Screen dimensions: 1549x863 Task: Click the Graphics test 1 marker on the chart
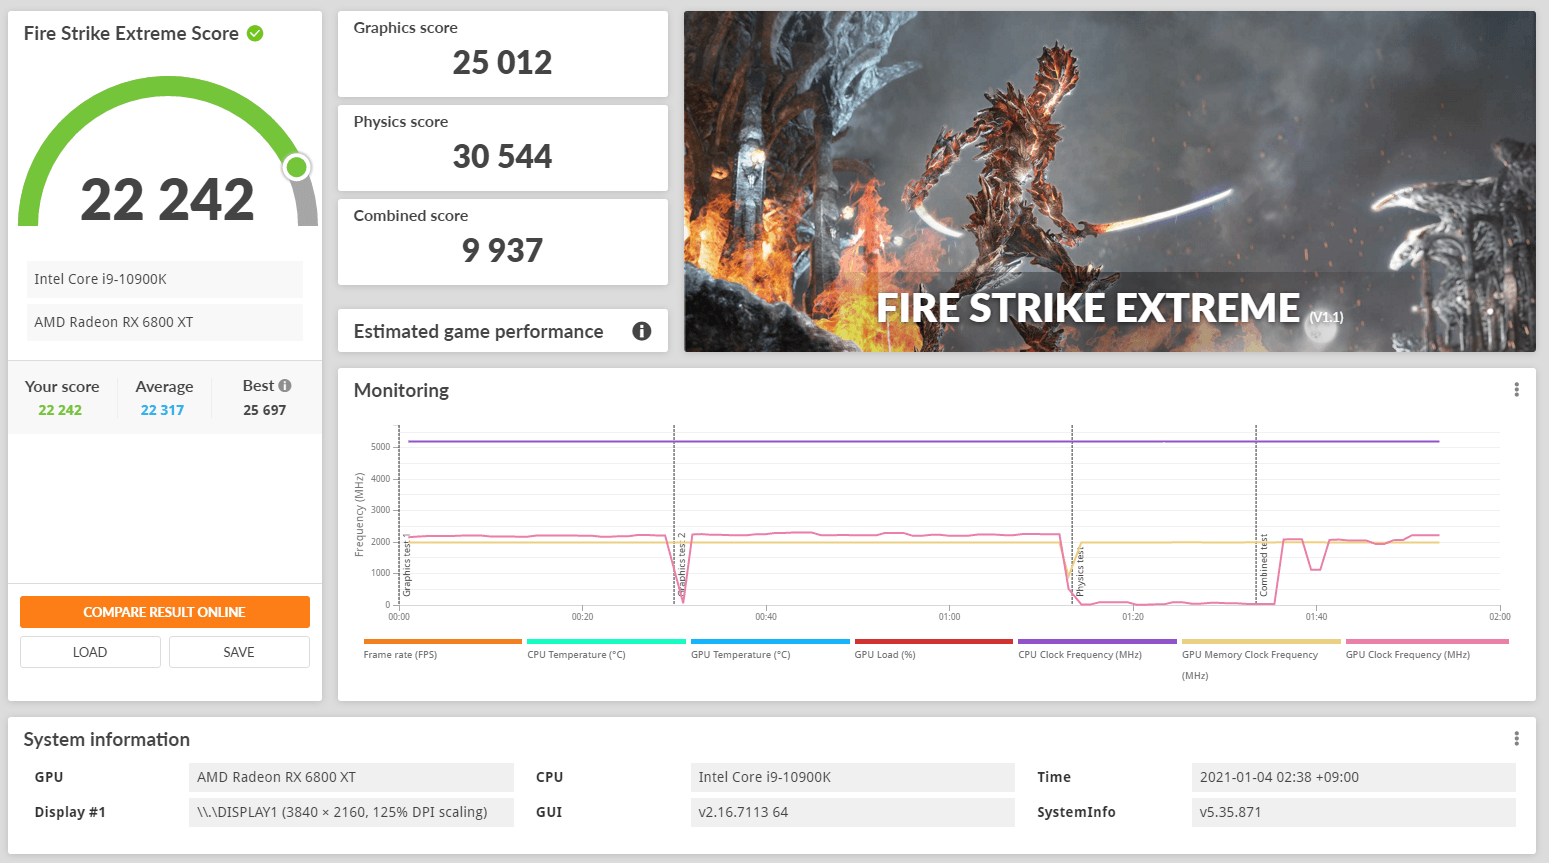pos(407,567)
